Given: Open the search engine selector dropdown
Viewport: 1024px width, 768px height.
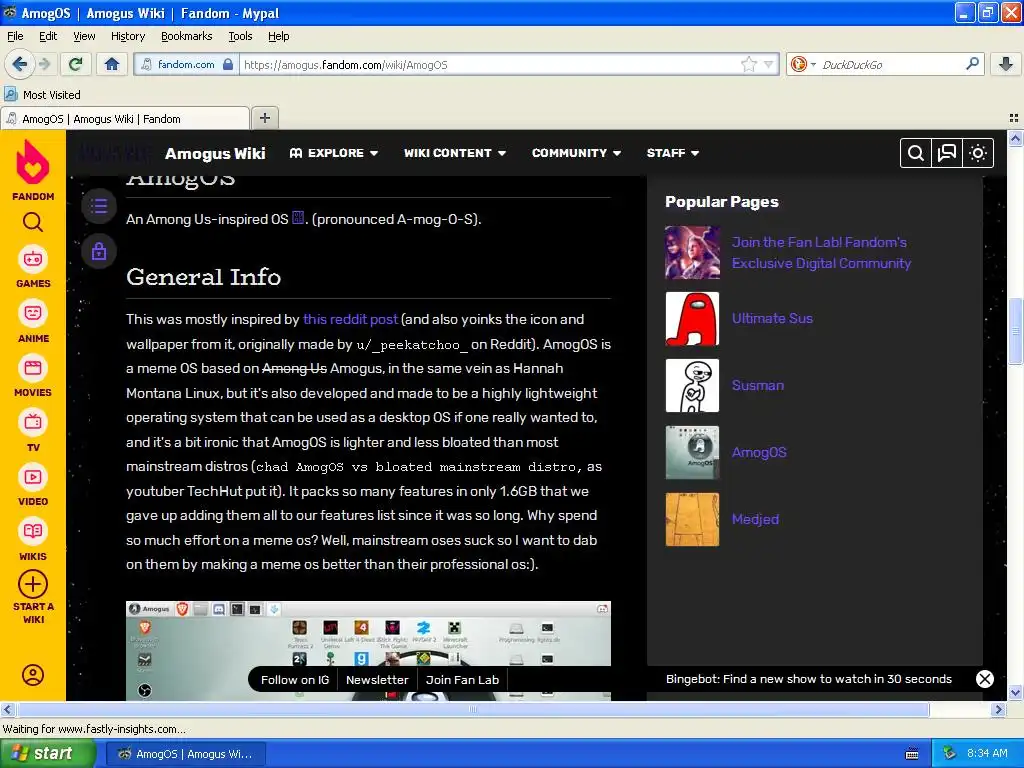Looking at the screenshot, I should (803, 64).
